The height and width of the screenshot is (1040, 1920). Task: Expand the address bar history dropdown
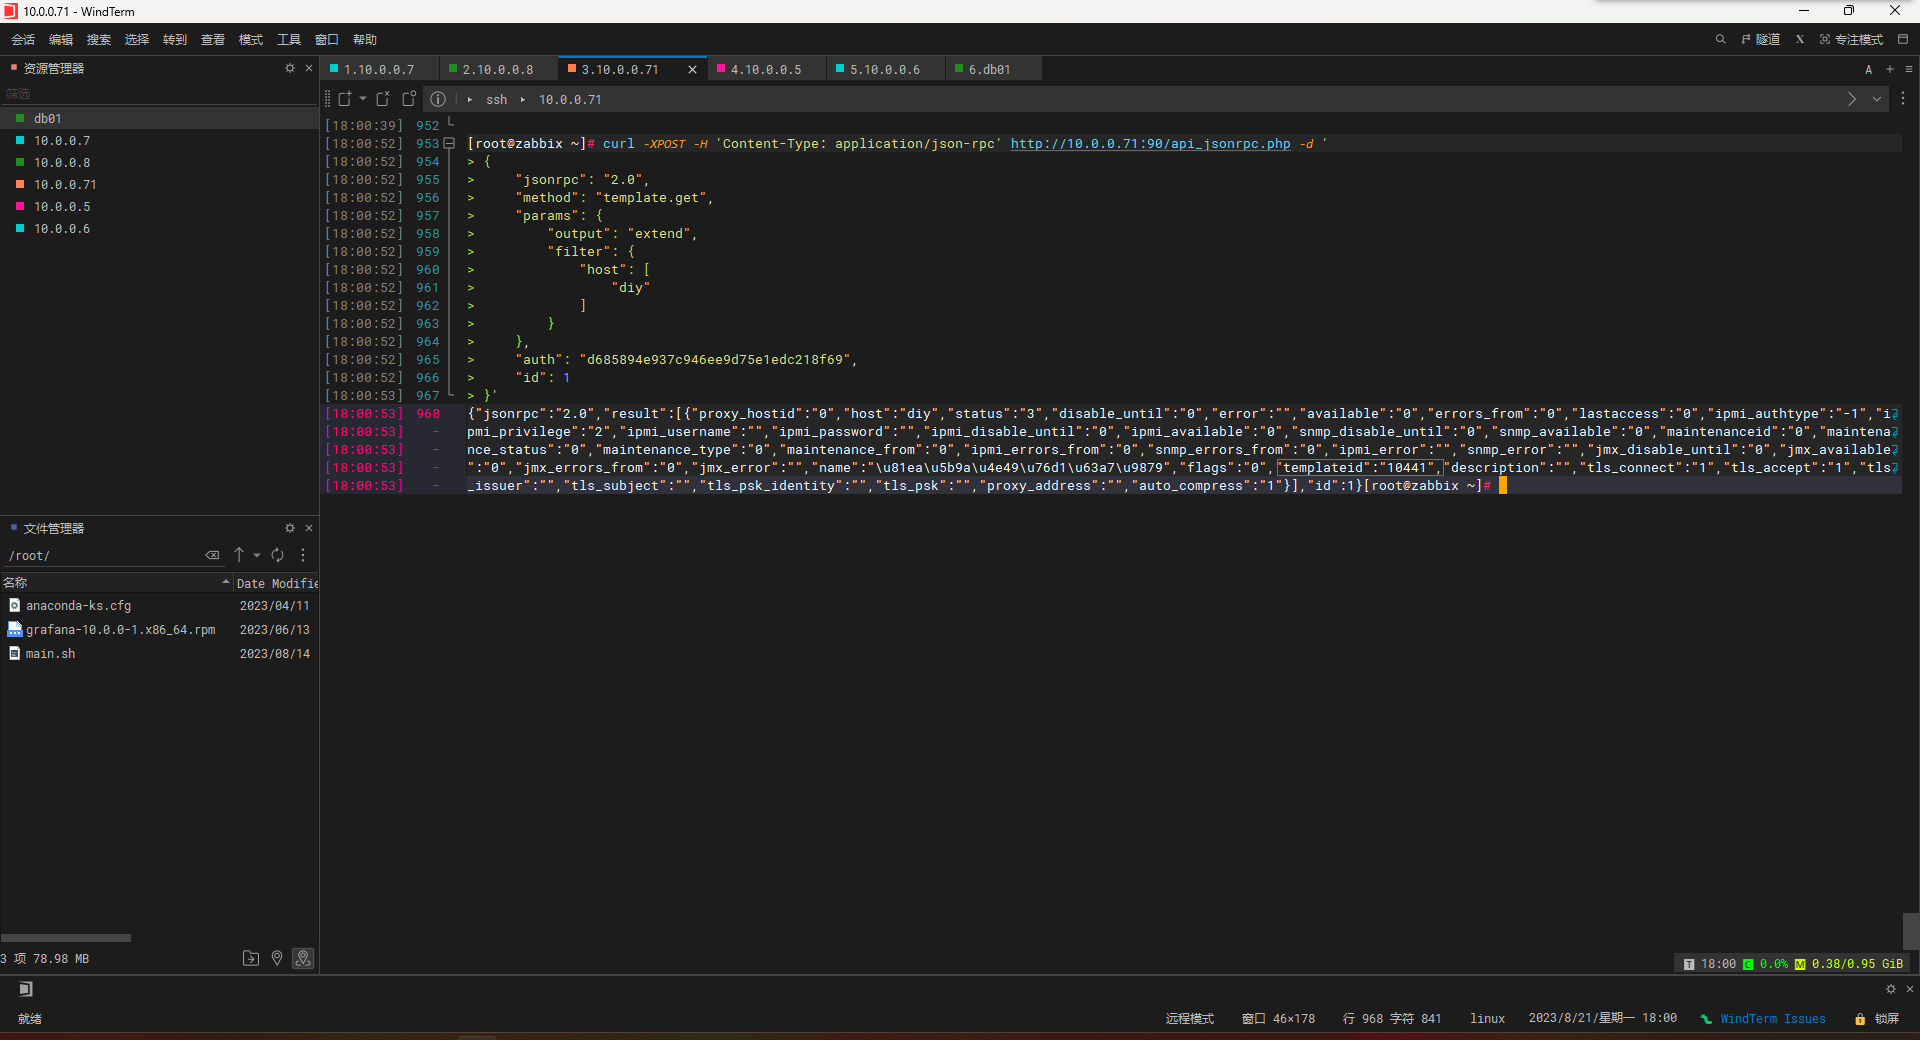[1877, 99]
